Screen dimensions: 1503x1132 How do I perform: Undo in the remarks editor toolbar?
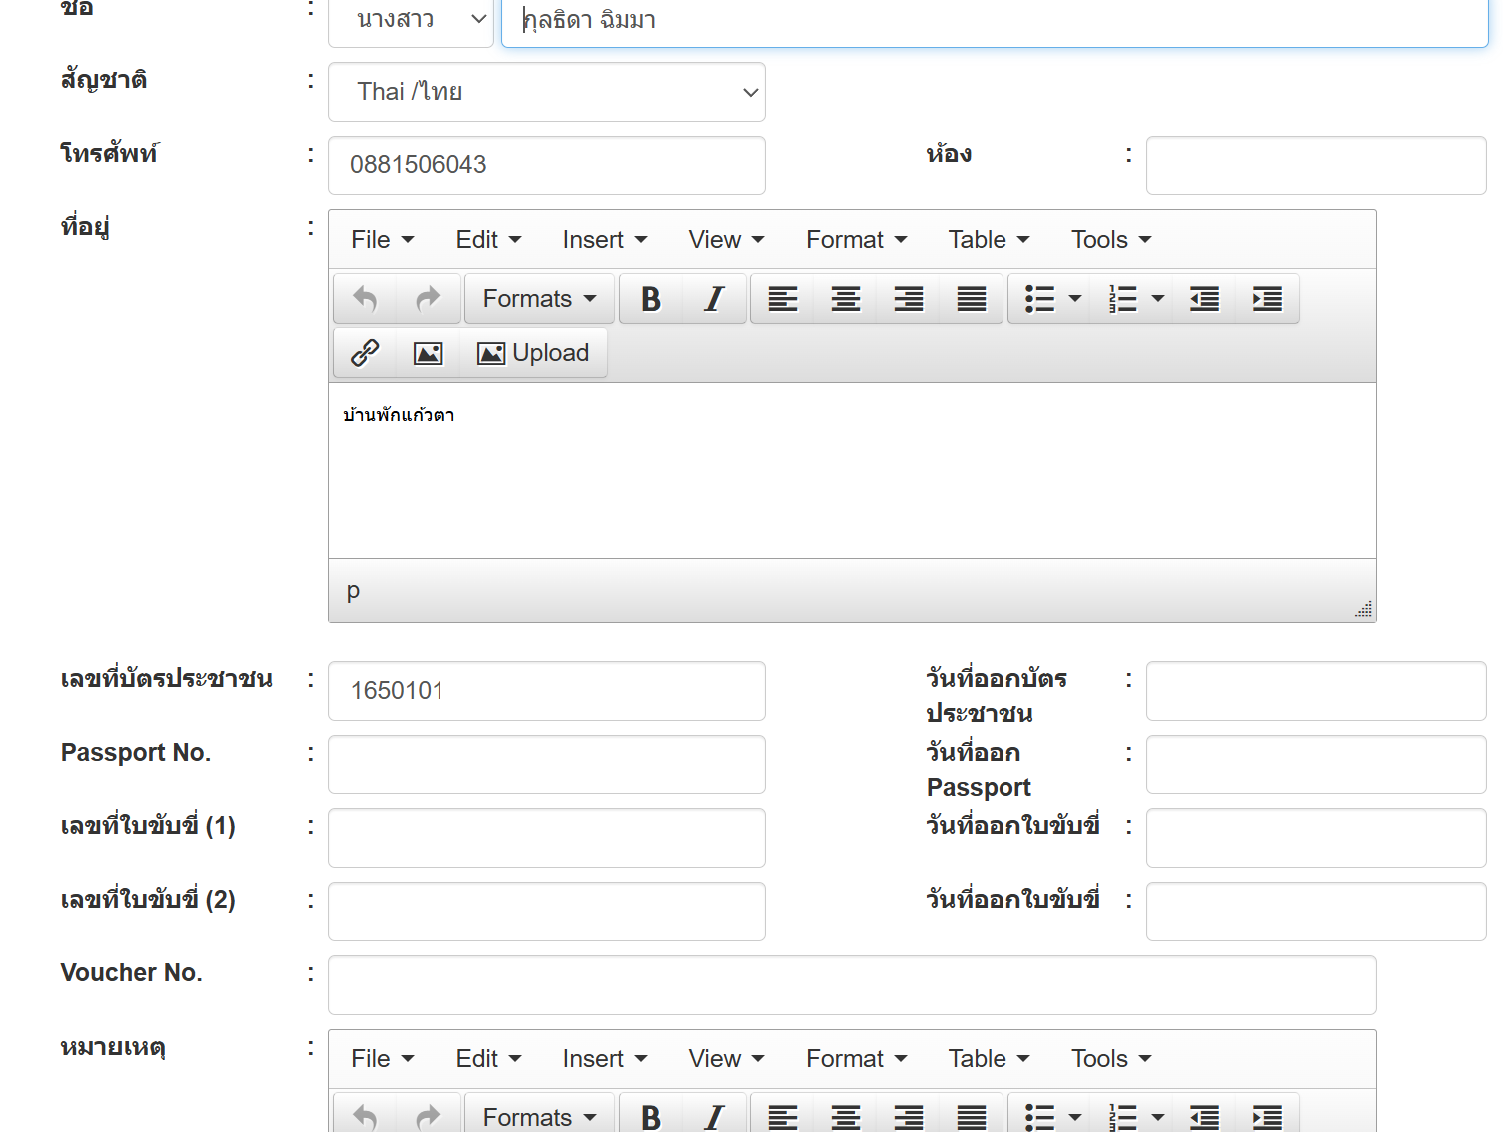pyautogui.click(x=365, y=1116)
